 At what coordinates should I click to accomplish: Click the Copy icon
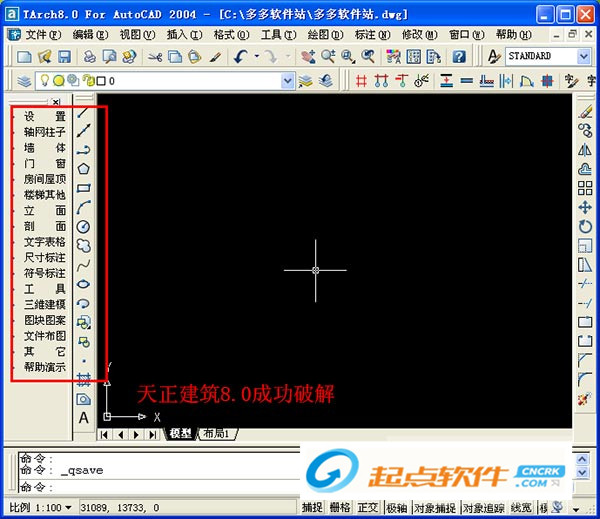pyautogui.click(x=175, y=57)
